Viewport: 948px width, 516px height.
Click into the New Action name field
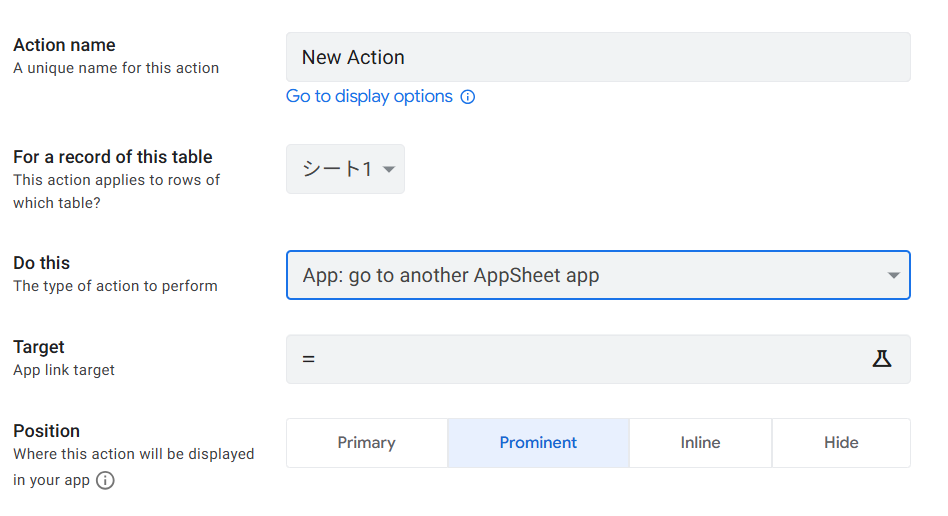[x=597, y=57]
